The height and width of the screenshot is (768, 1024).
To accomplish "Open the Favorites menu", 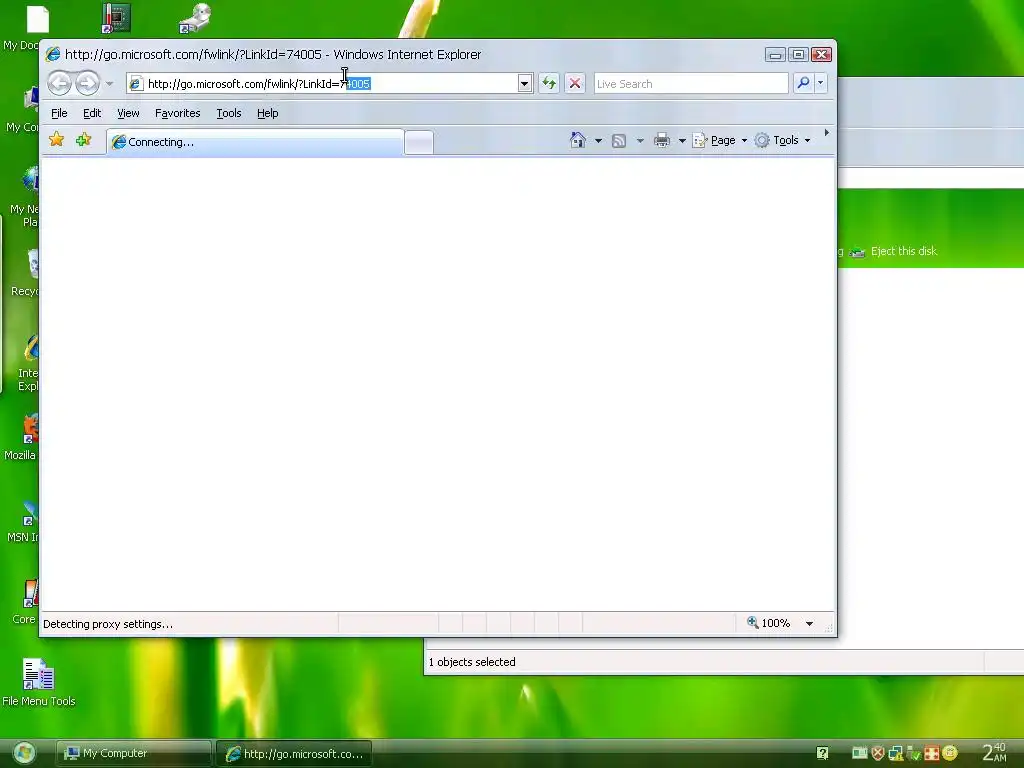I will click(x=178, y=113).
